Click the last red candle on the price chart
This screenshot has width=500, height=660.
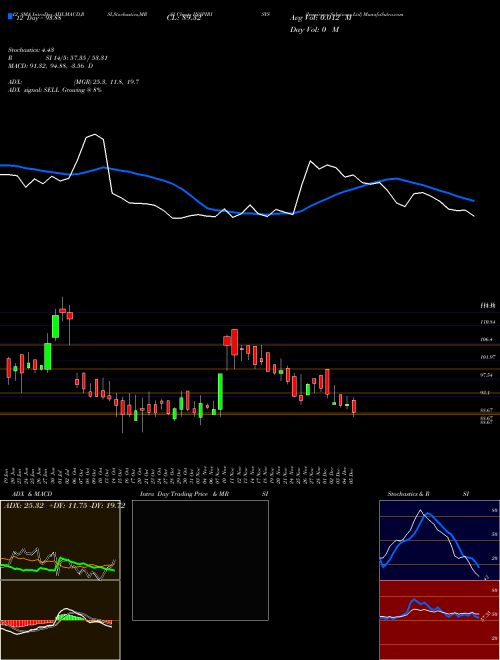pyautogui.click(x=354, y=407)
